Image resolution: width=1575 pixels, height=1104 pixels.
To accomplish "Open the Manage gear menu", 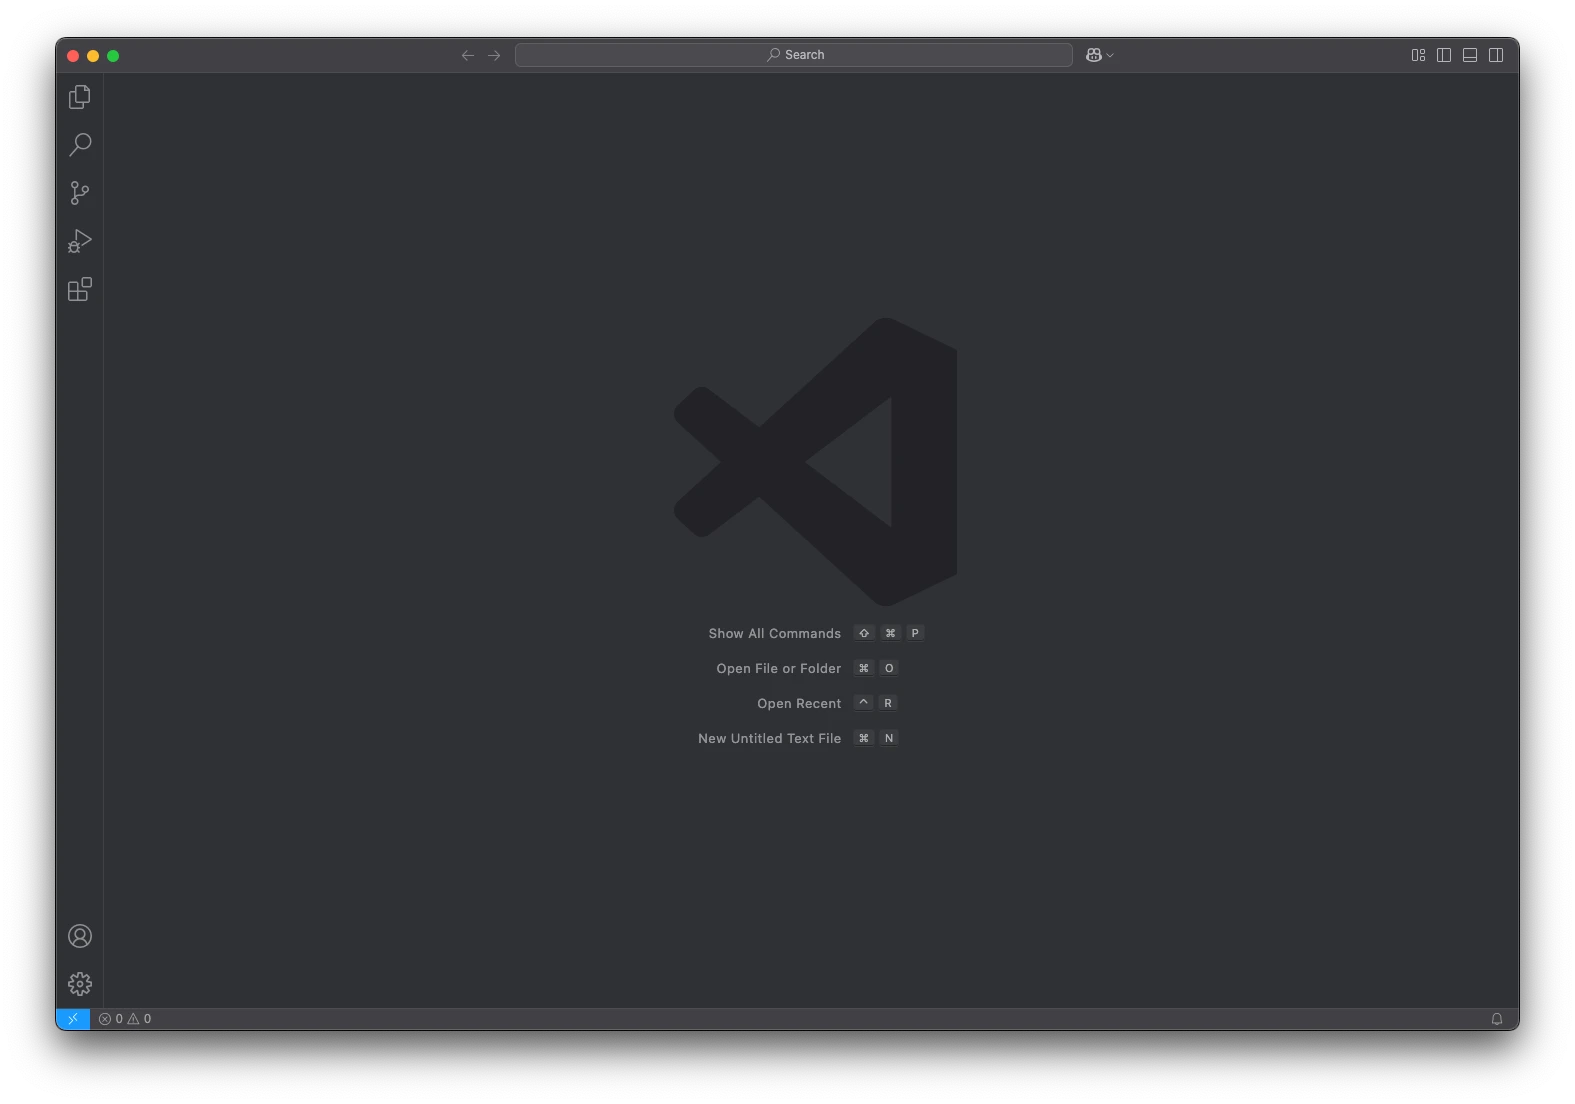I will [80, 984].
